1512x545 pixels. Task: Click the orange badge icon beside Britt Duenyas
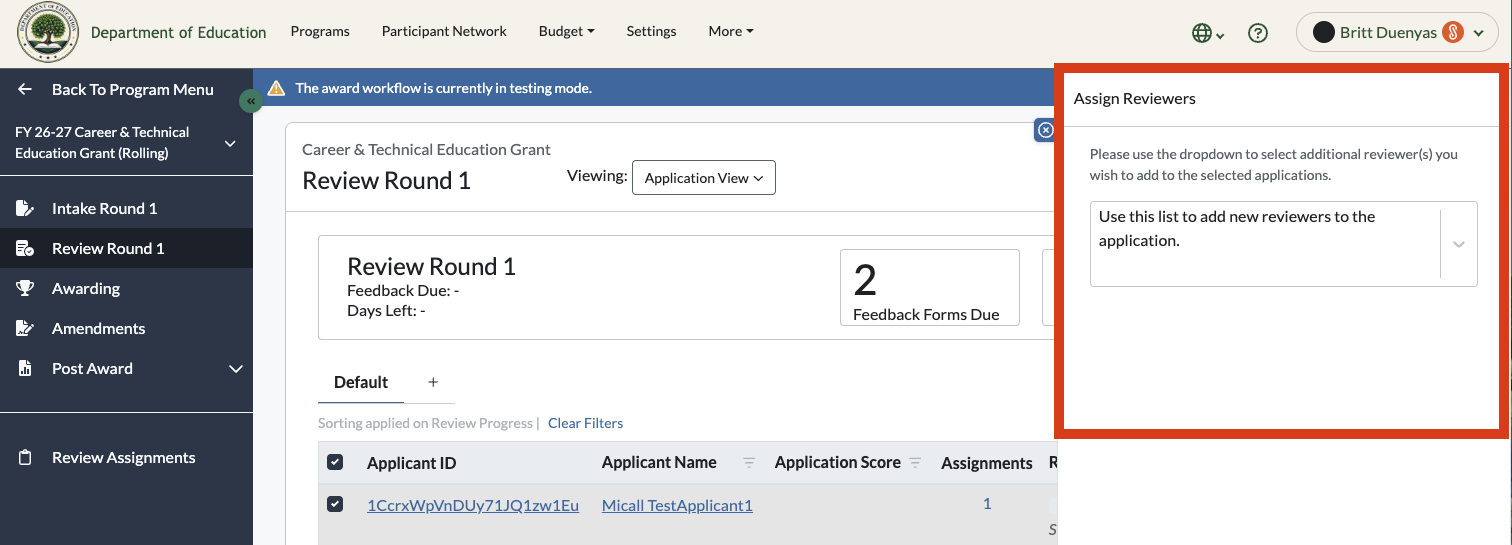click(x=1453, y=33)
